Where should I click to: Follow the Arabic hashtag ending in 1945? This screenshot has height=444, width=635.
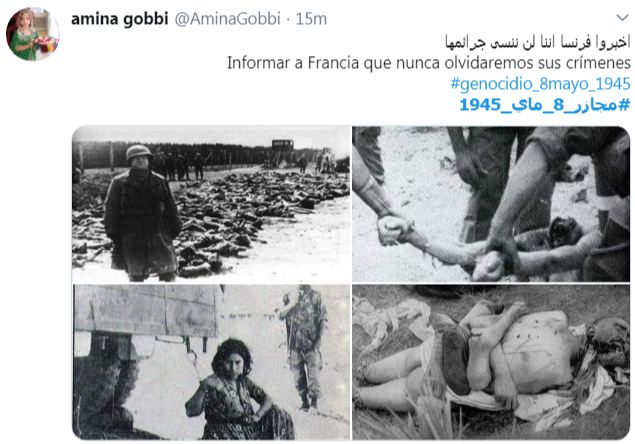coord(545,105)
